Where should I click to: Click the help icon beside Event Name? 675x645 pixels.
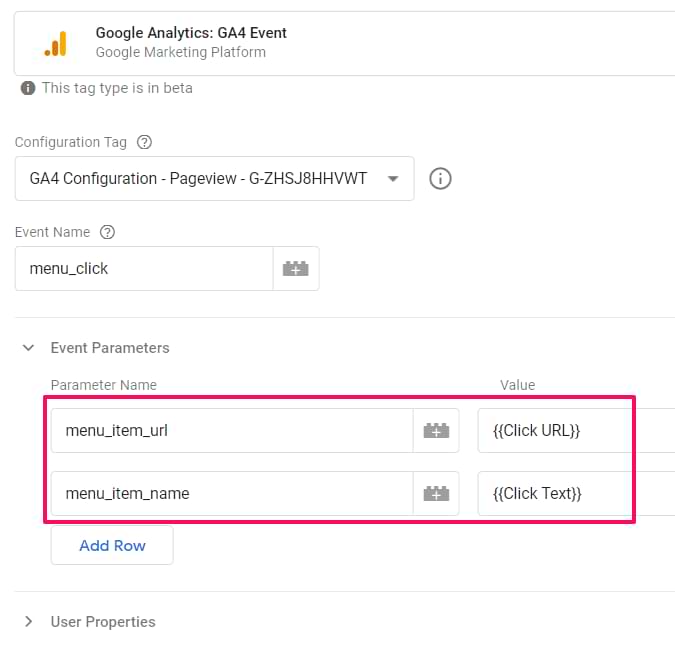[107, 232]
